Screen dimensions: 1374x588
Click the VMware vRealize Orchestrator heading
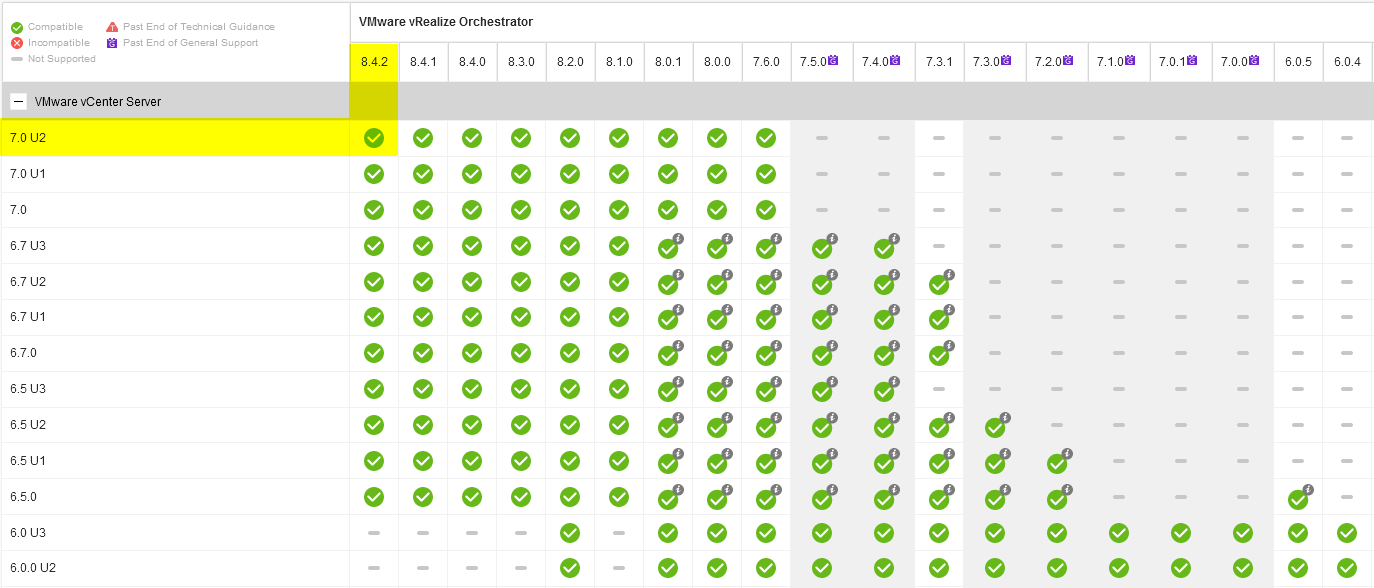tap(446, 22)
